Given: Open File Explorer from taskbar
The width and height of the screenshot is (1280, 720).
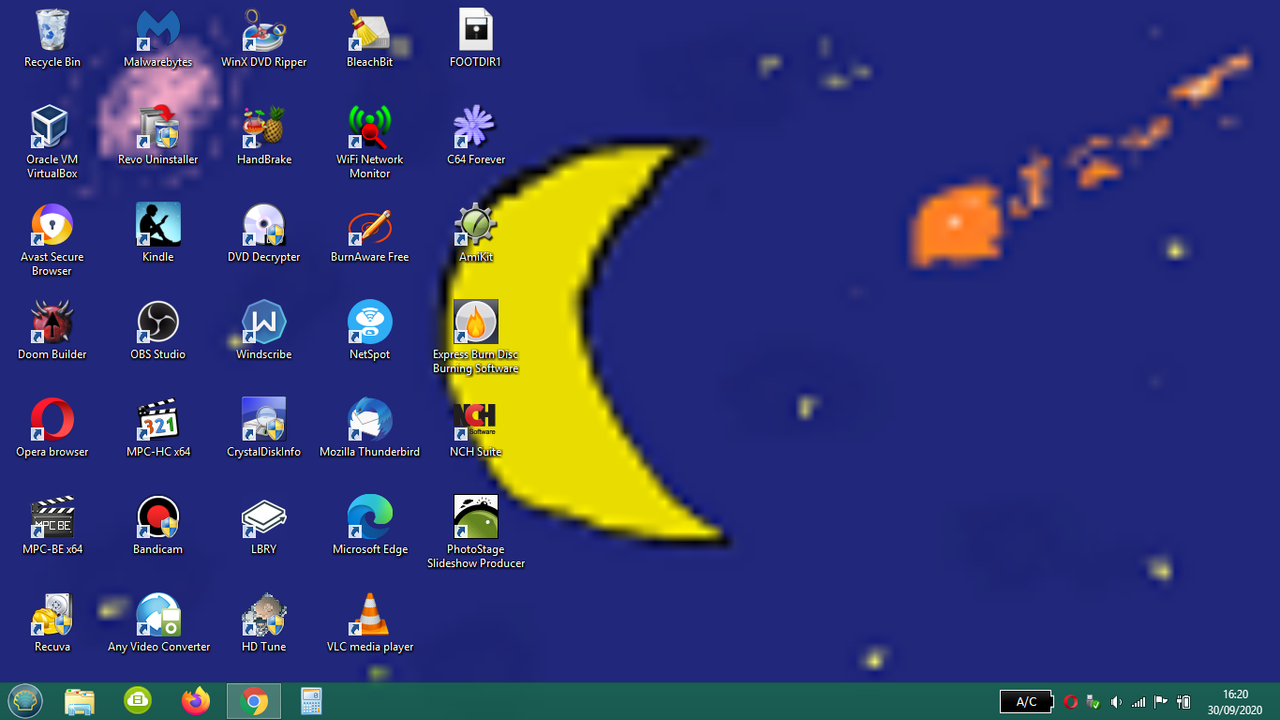Looking at the screenshot, I should 80,701.
